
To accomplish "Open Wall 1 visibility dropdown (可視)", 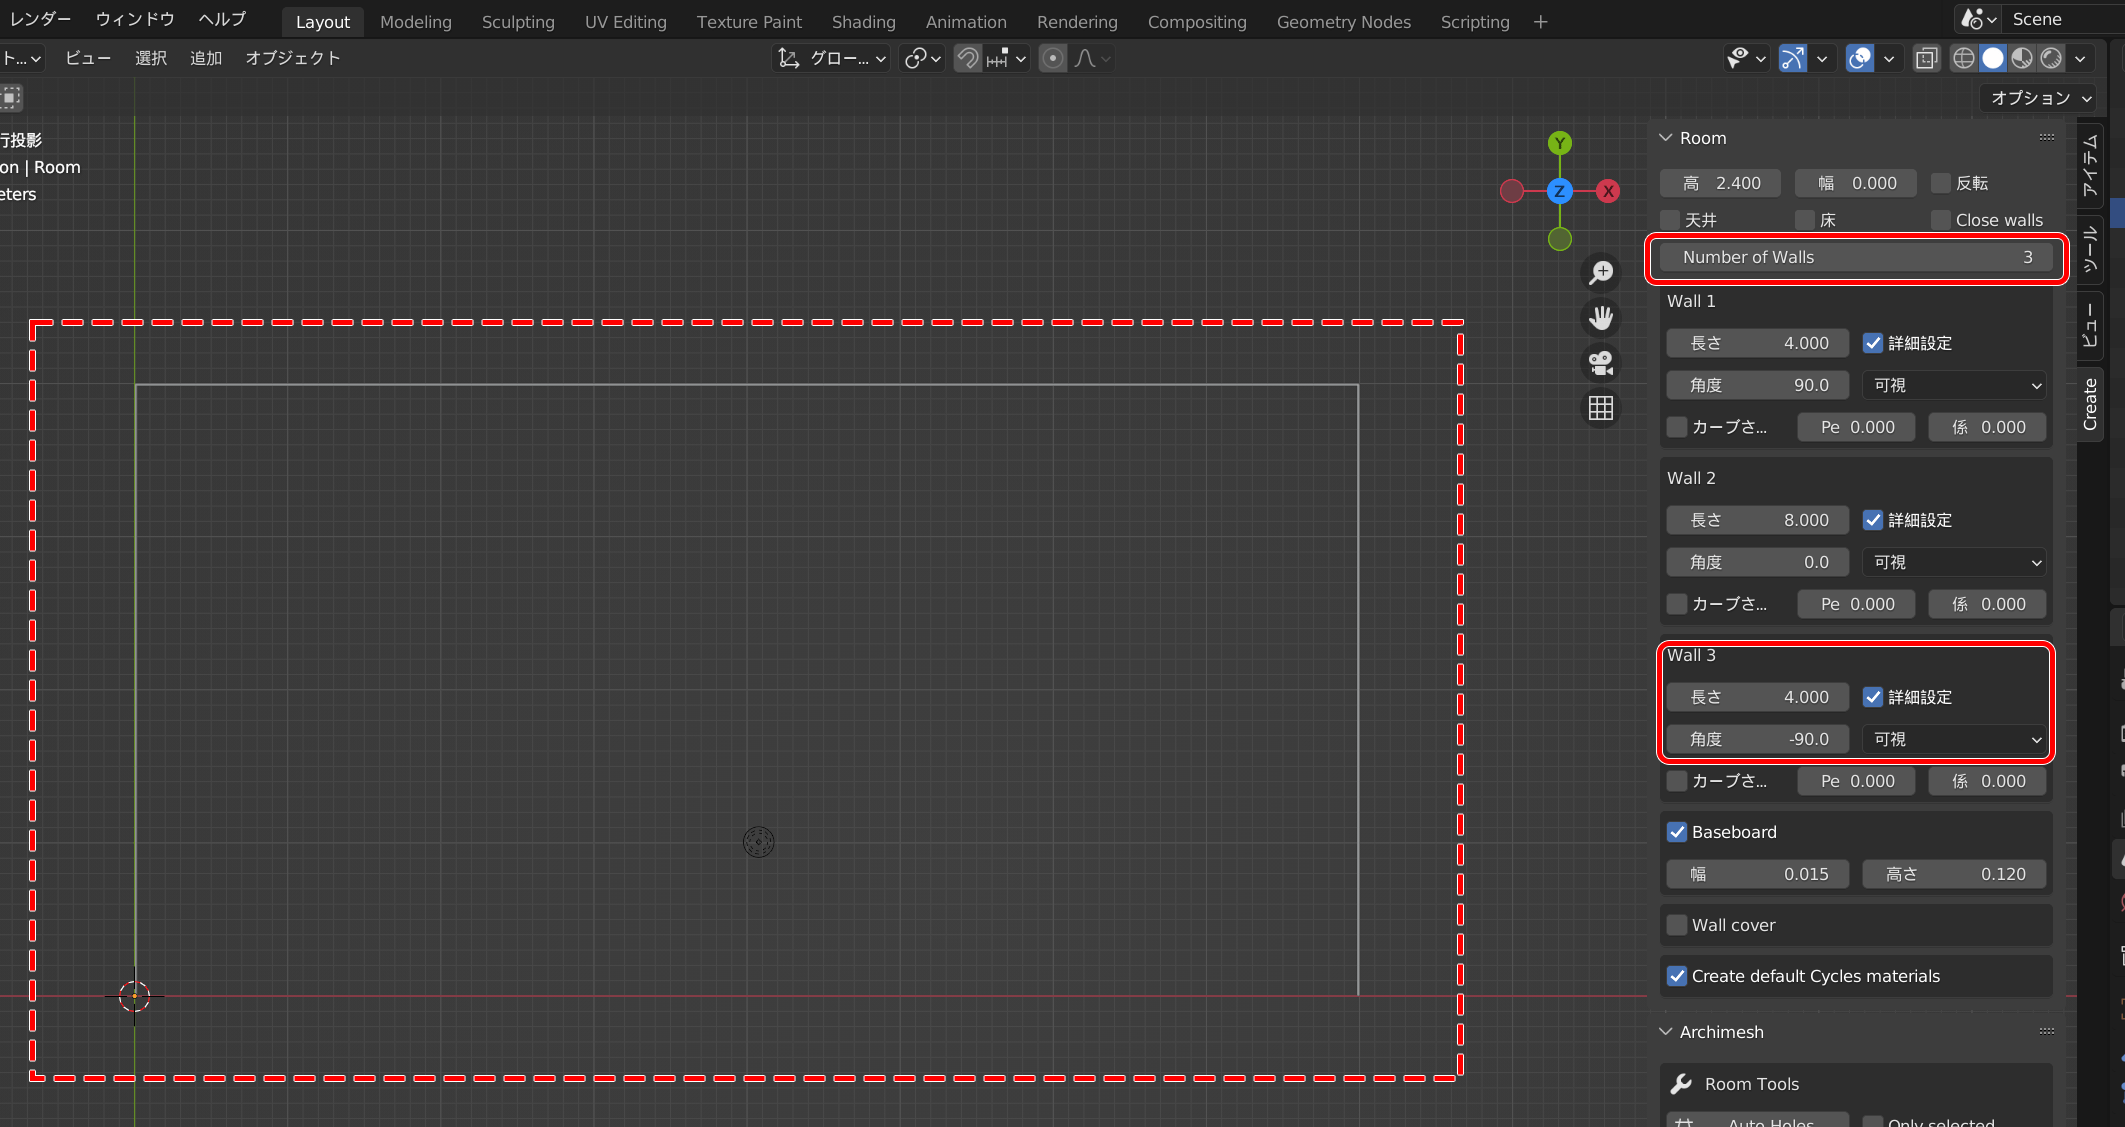I will pyautogui.click(x=1954, y=385).
